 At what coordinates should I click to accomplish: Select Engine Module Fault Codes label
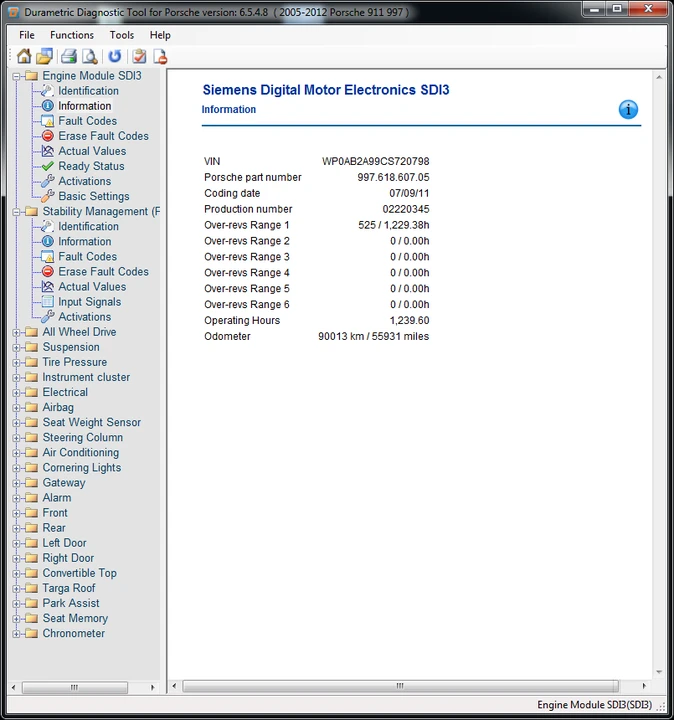(87, 121)
